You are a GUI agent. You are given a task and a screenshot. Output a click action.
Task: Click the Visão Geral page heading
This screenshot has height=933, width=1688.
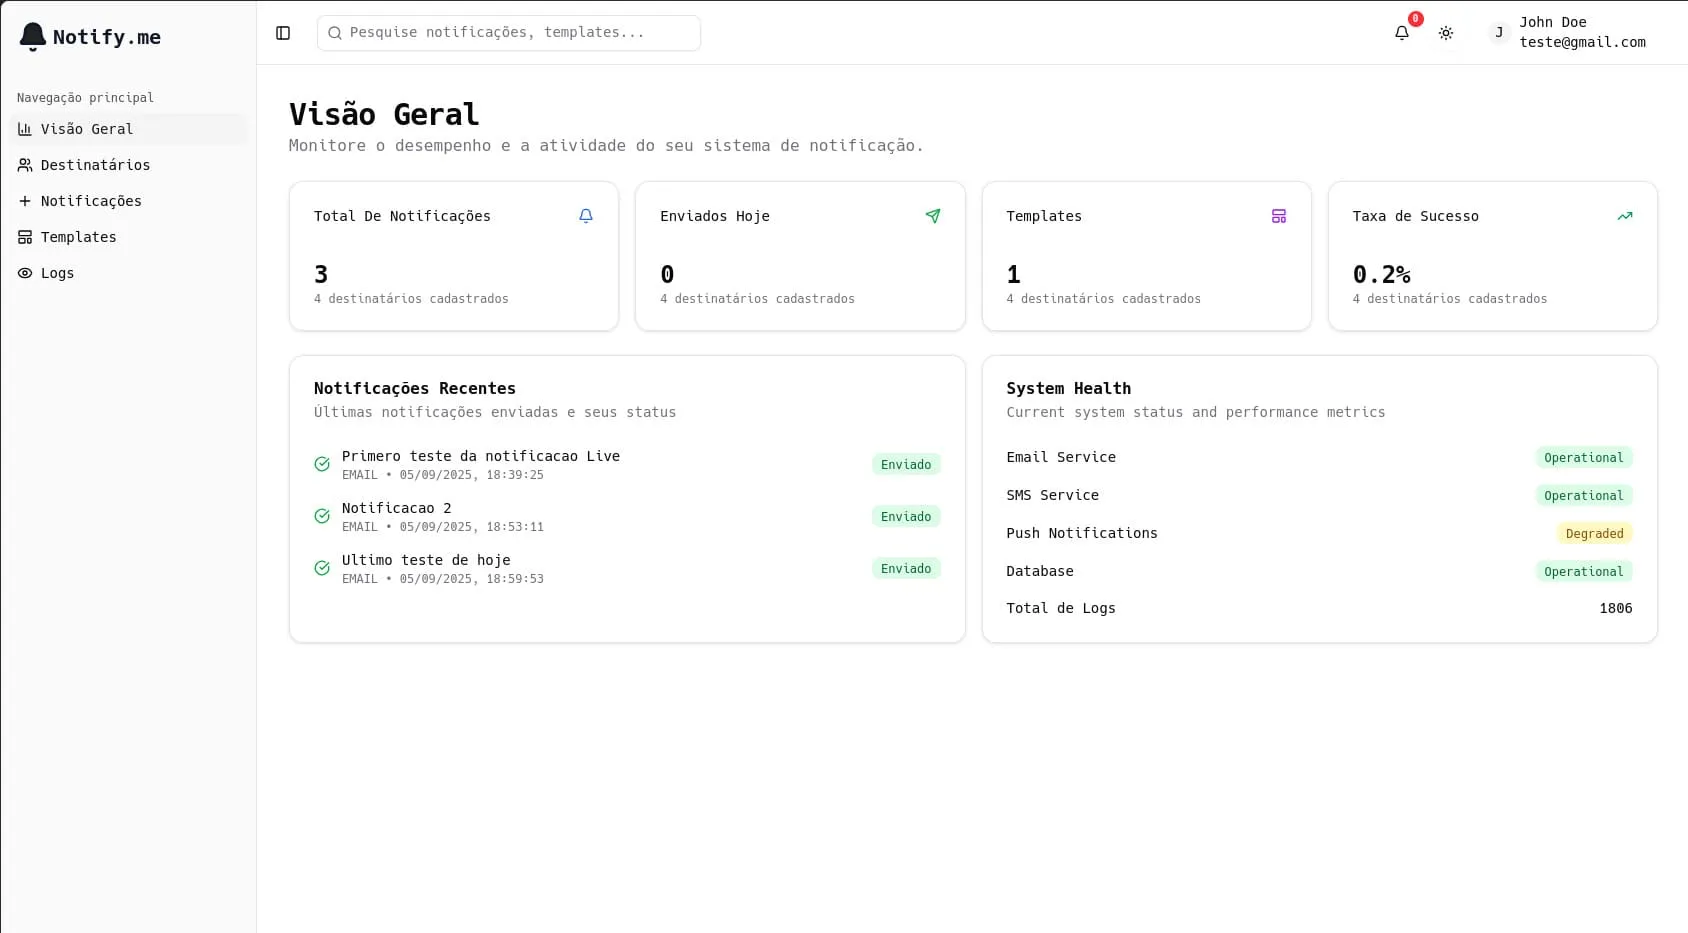tap(384, 114)
